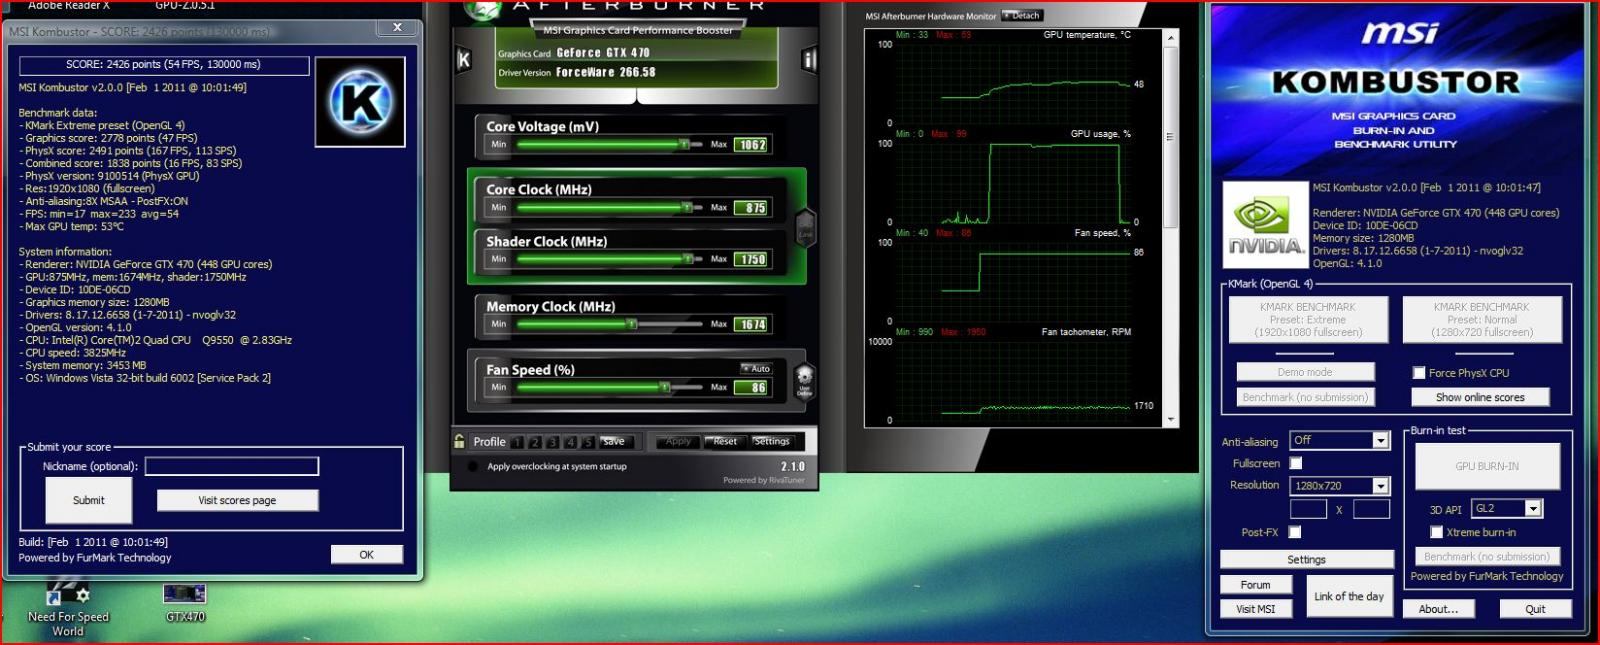1600x645 pixels.
Task: Start the KMark Normal preset benchmark
Action: point(1481,320)
